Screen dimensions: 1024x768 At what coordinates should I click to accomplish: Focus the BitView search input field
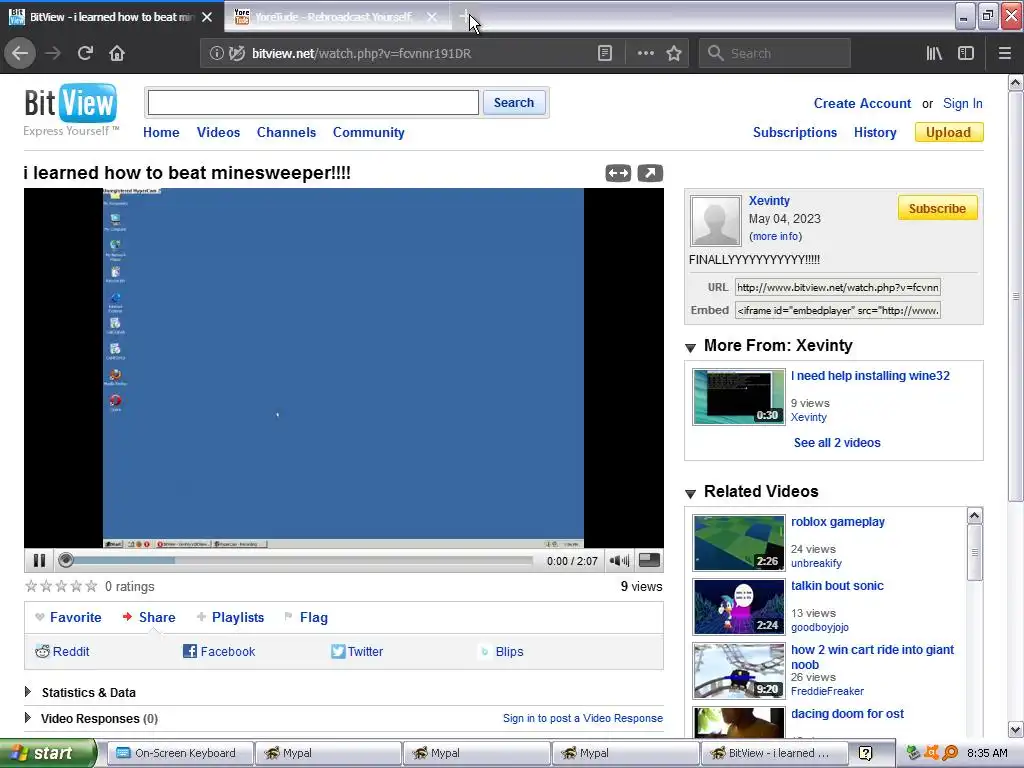(313, 103)
